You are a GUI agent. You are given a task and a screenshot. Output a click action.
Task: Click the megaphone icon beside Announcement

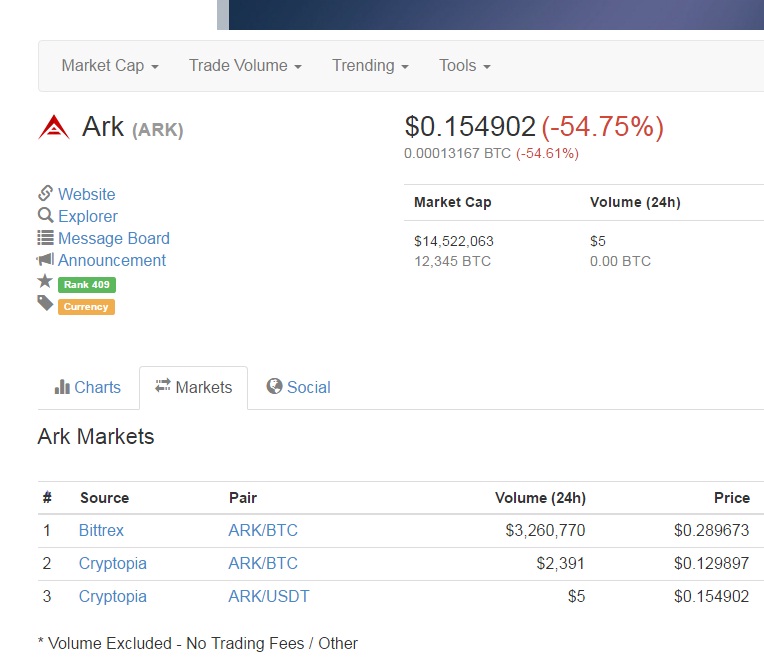45,259
